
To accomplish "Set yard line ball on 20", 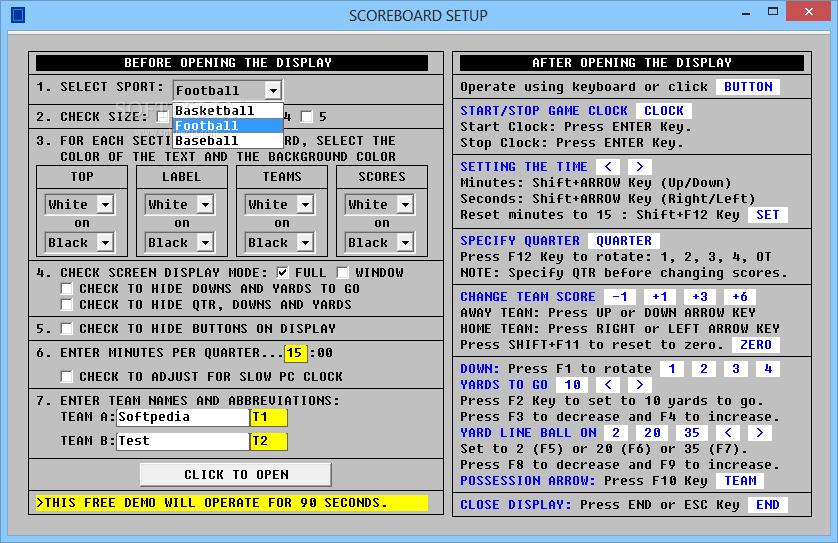I will [x=652, y=433].
